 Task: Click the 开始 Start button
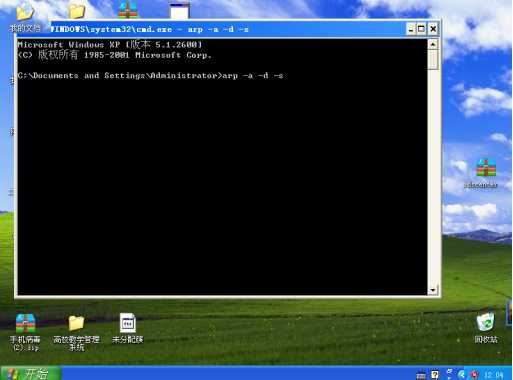[x=31, y=373]
